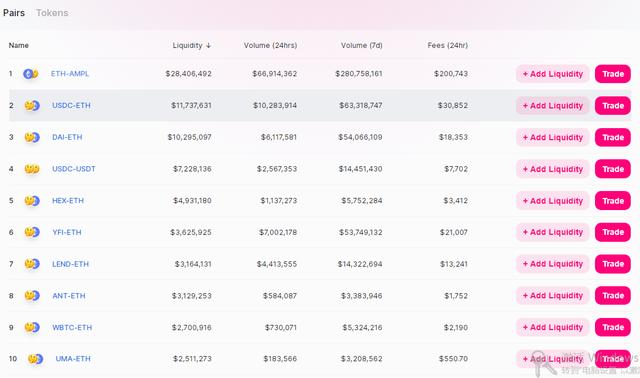Viewport: 640px width, 378px height.
Task: Switch to the Tokens tab
Action: click(x=52, y=13)
